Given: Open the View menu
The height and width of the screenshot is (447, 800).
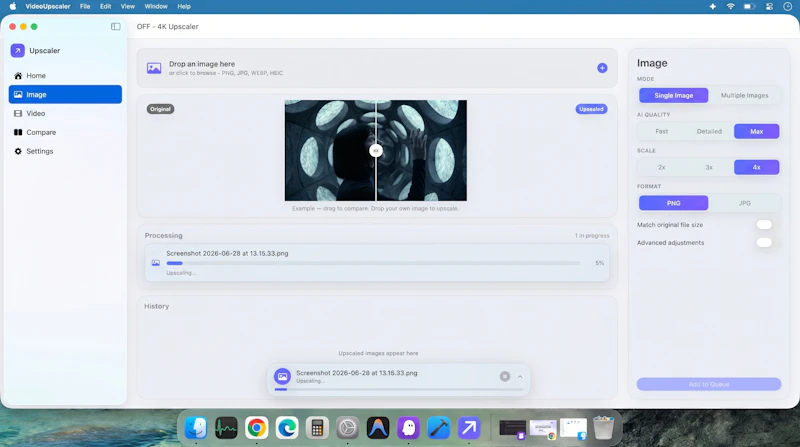Looking at the screenshot, I should tap(128, 7).
